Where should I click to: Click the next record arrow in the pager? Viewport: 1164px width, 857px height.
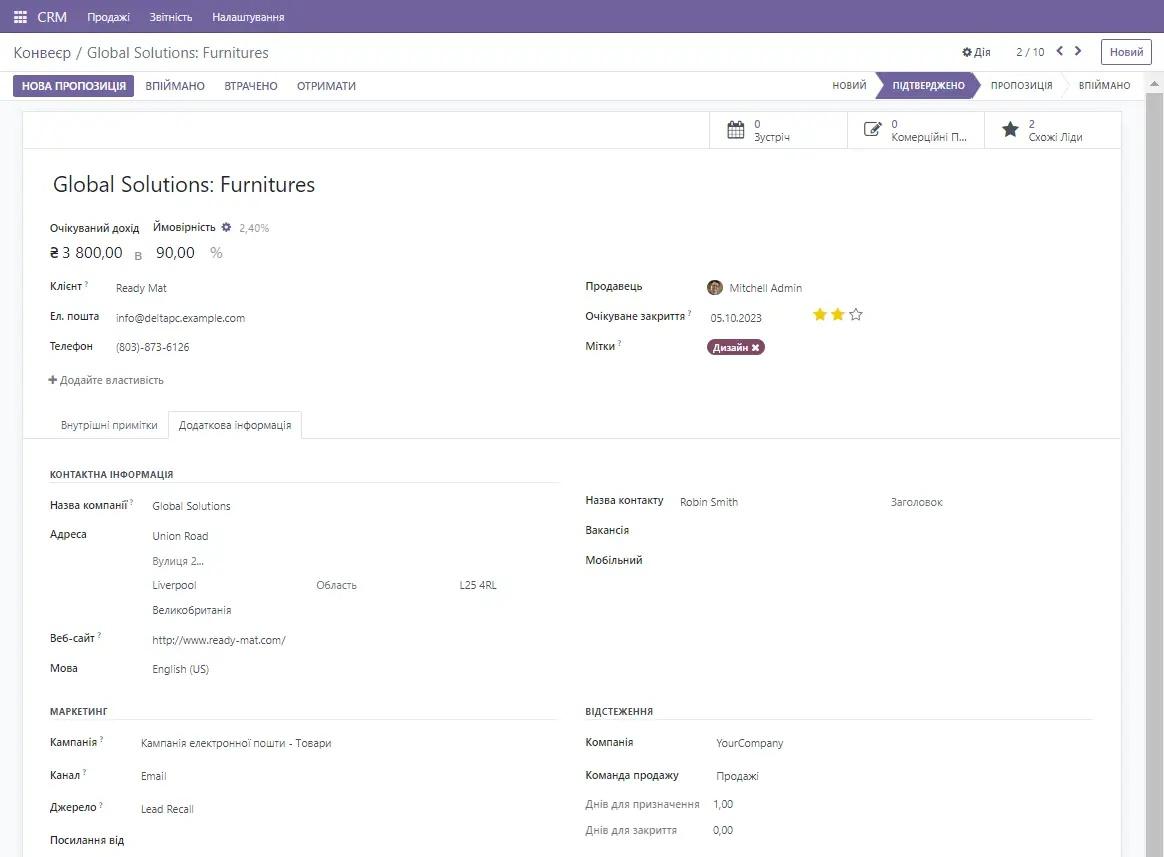tap(1077, 50)
